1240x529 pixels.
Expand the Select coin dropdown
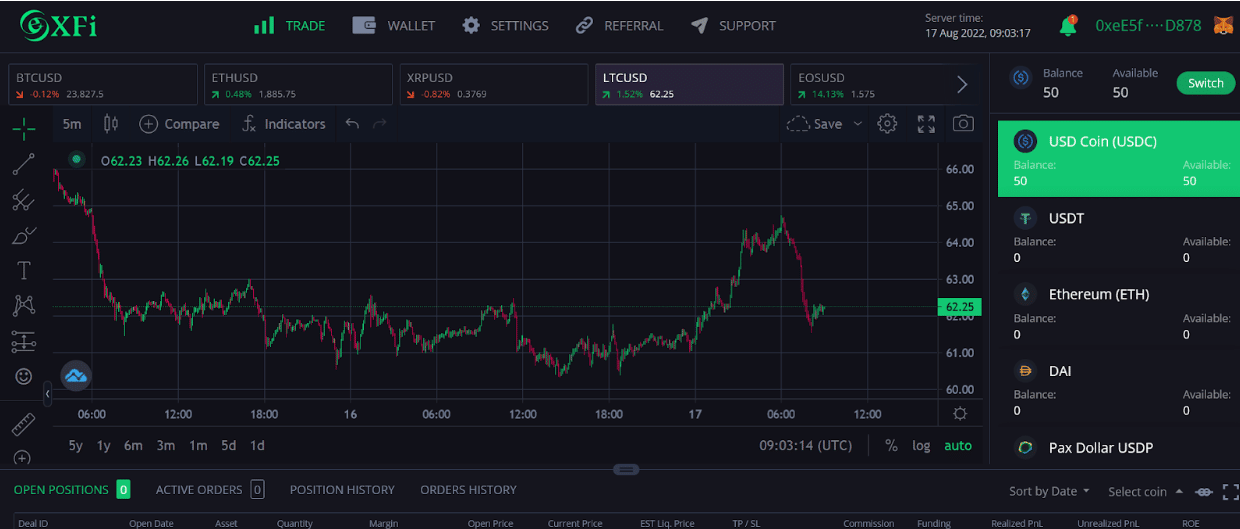pyautogui.click(x=1145, y=491)
